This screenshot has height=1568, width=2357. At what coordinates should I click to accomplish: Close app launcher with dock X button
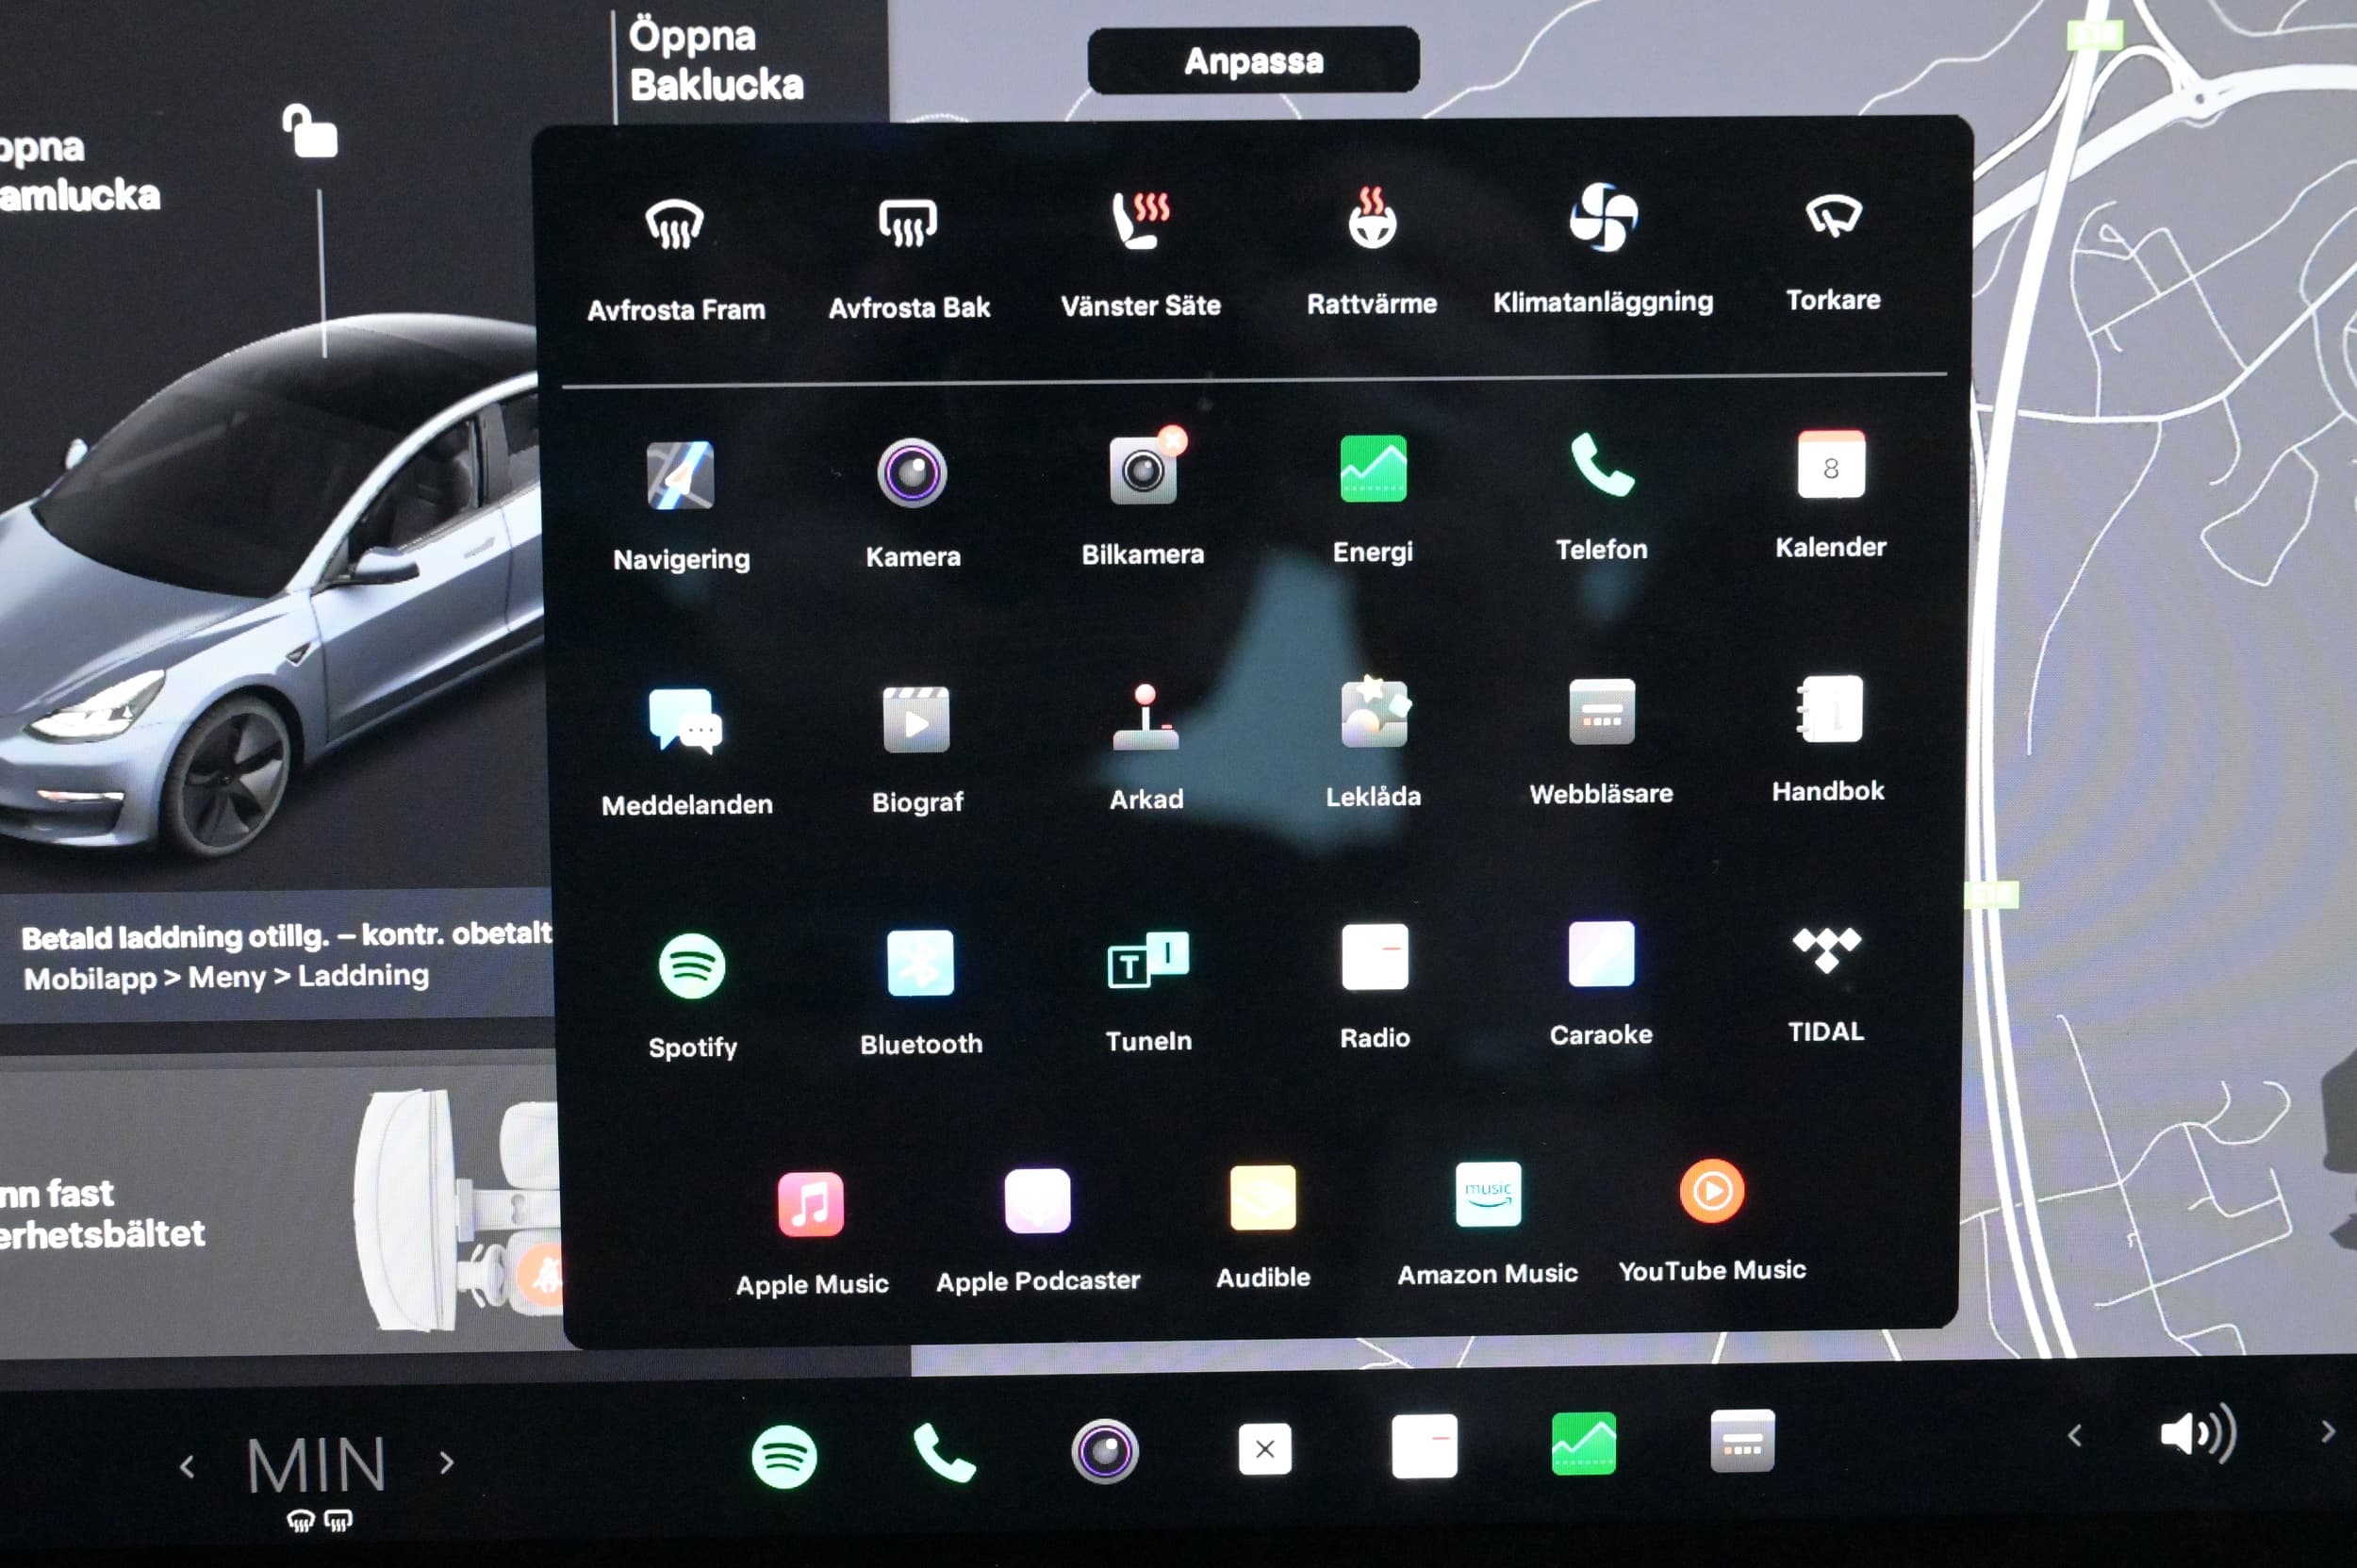tap(1264, 1448)
